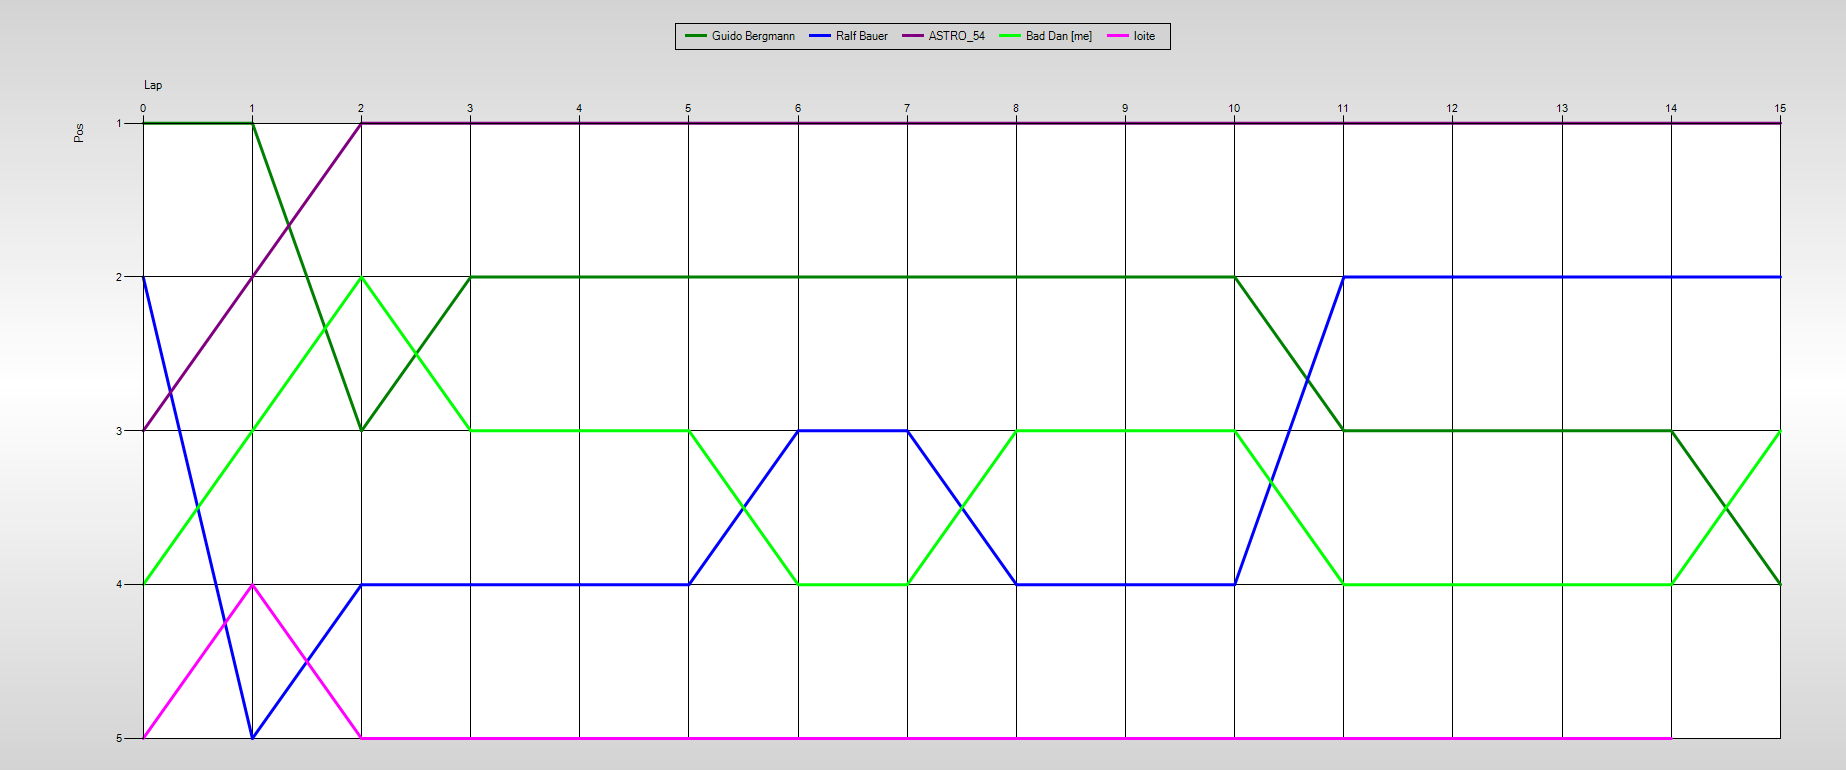Click position 5 on the vertical axis
This screenshot has width=1846, height=770.
(x=119, y=738)
